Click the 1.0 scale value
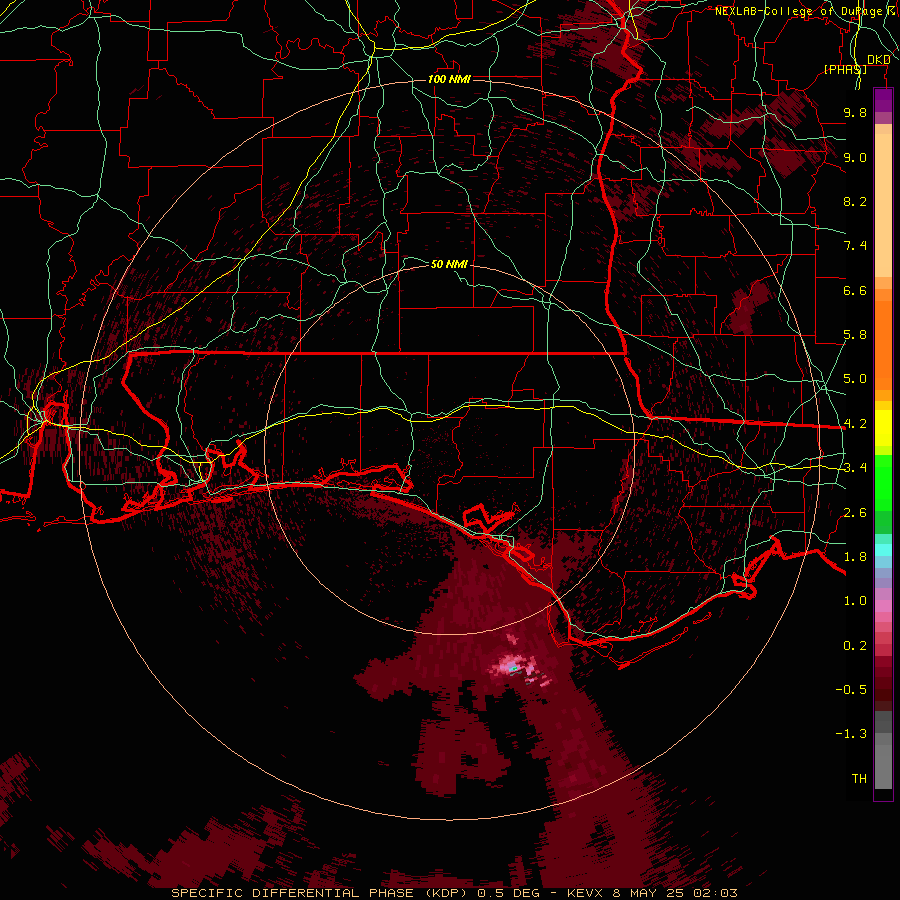Image resolution: width=900 pixels, height=900 pixels. pyautogui.click(x=855, y=601)
